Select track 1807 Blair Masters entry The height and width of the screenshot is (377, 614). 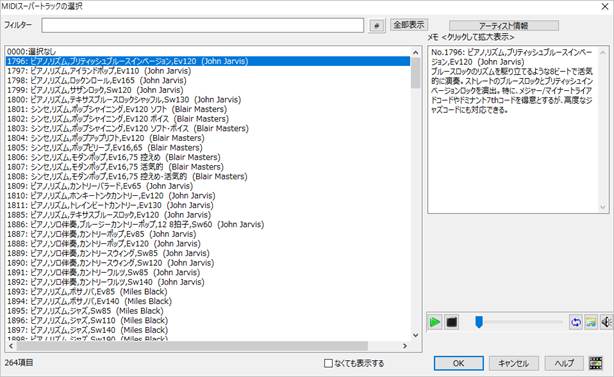pyautogui.click(x=208, y=167)
